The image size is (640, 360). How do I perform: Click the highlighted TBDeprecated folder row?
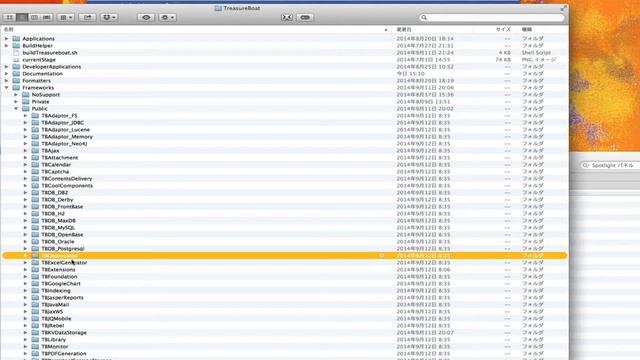(284, 256)
